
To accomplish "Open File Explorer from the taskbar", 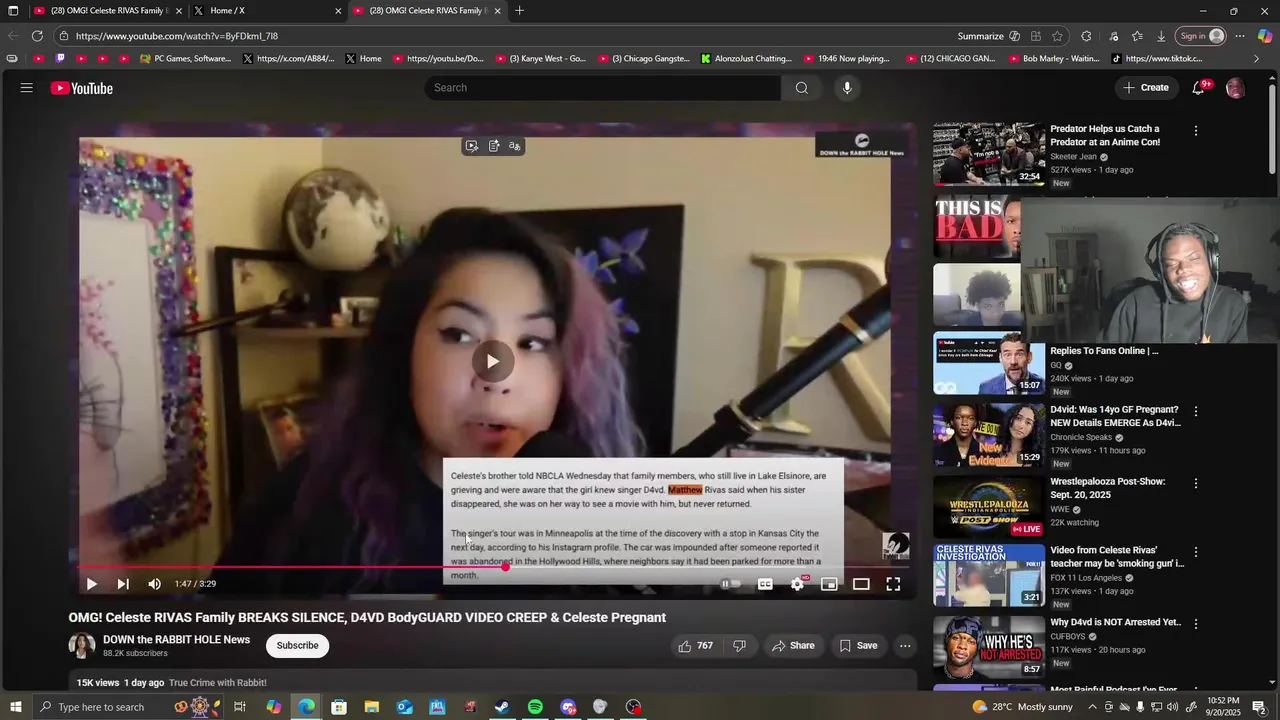I will (371, 707).
